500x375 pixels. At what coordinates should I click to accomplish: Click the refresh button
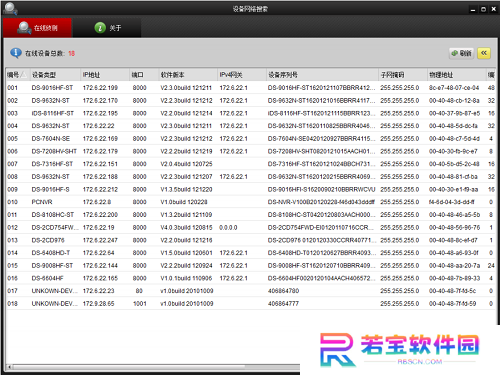click(461, 53)
